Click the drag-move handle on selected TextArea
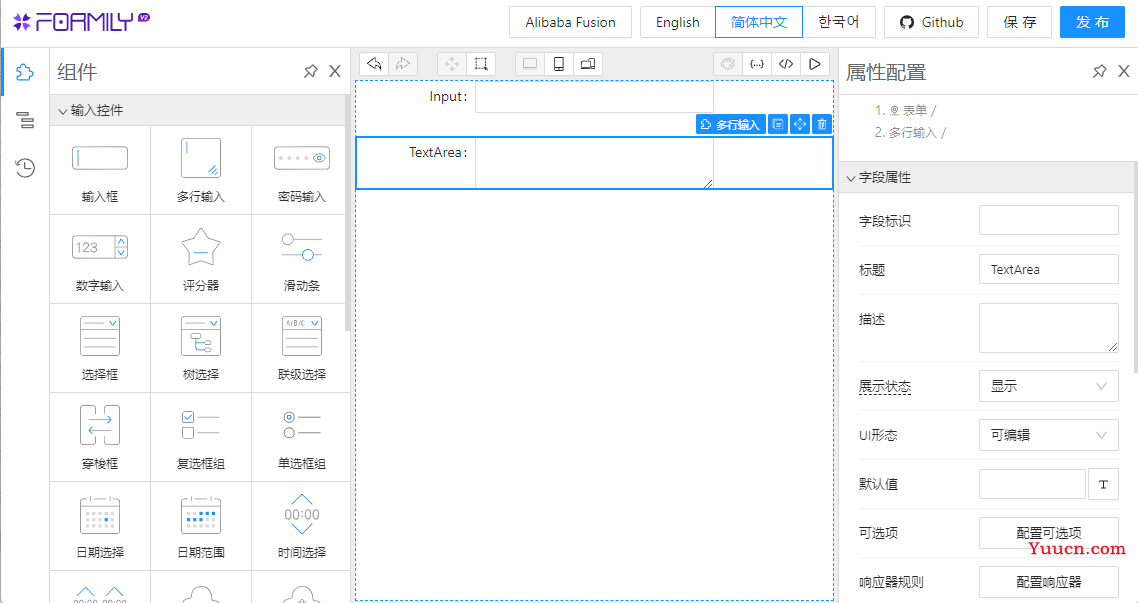 (x=800, y=125)
